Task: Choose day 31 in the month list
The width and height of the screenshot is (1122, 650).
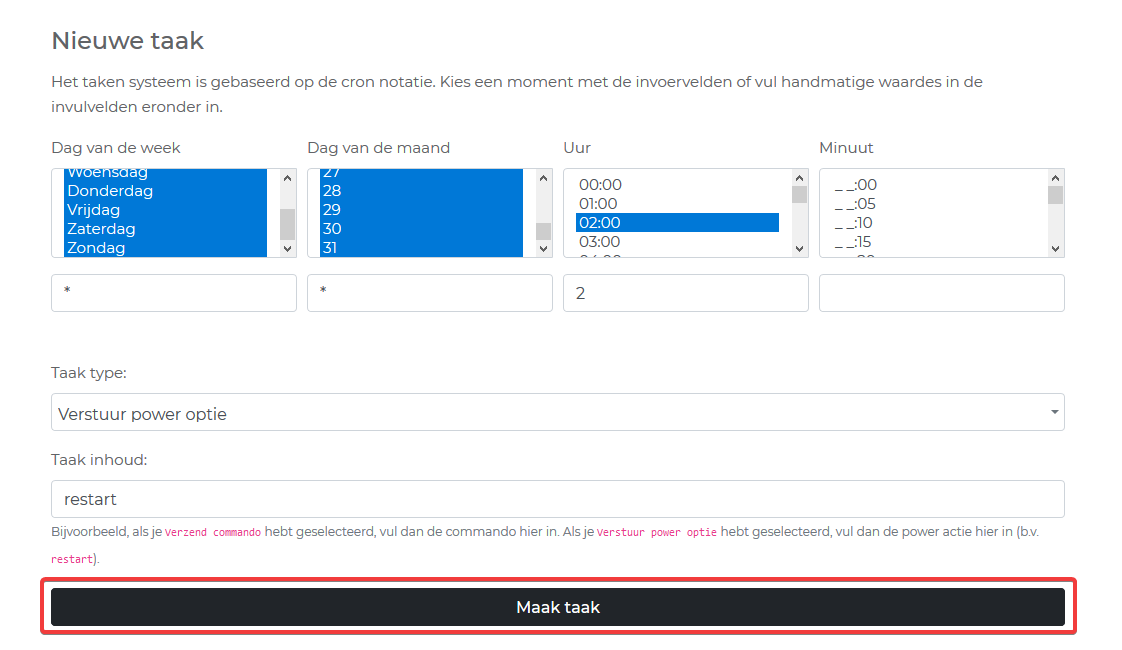Action: click(332, 248)
